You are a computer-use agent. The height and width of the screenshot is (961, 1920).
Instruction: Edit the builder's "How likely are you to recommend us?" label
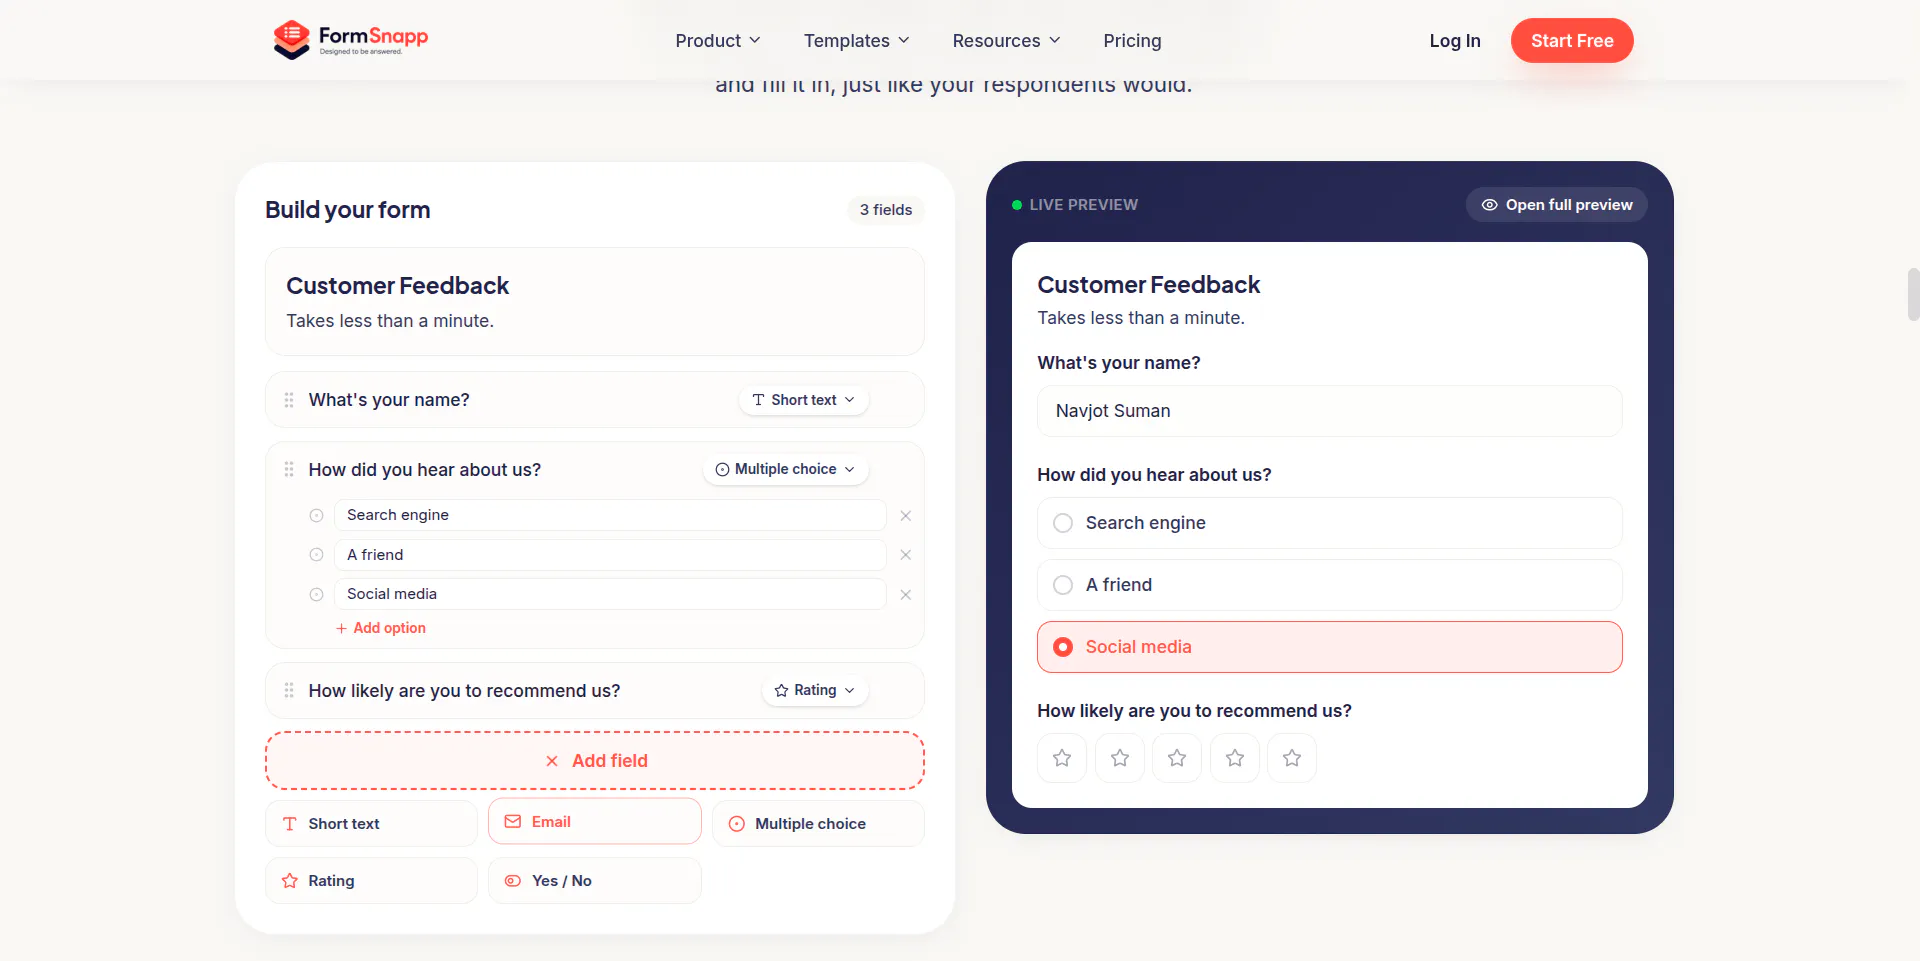click(x=465, y=691)
